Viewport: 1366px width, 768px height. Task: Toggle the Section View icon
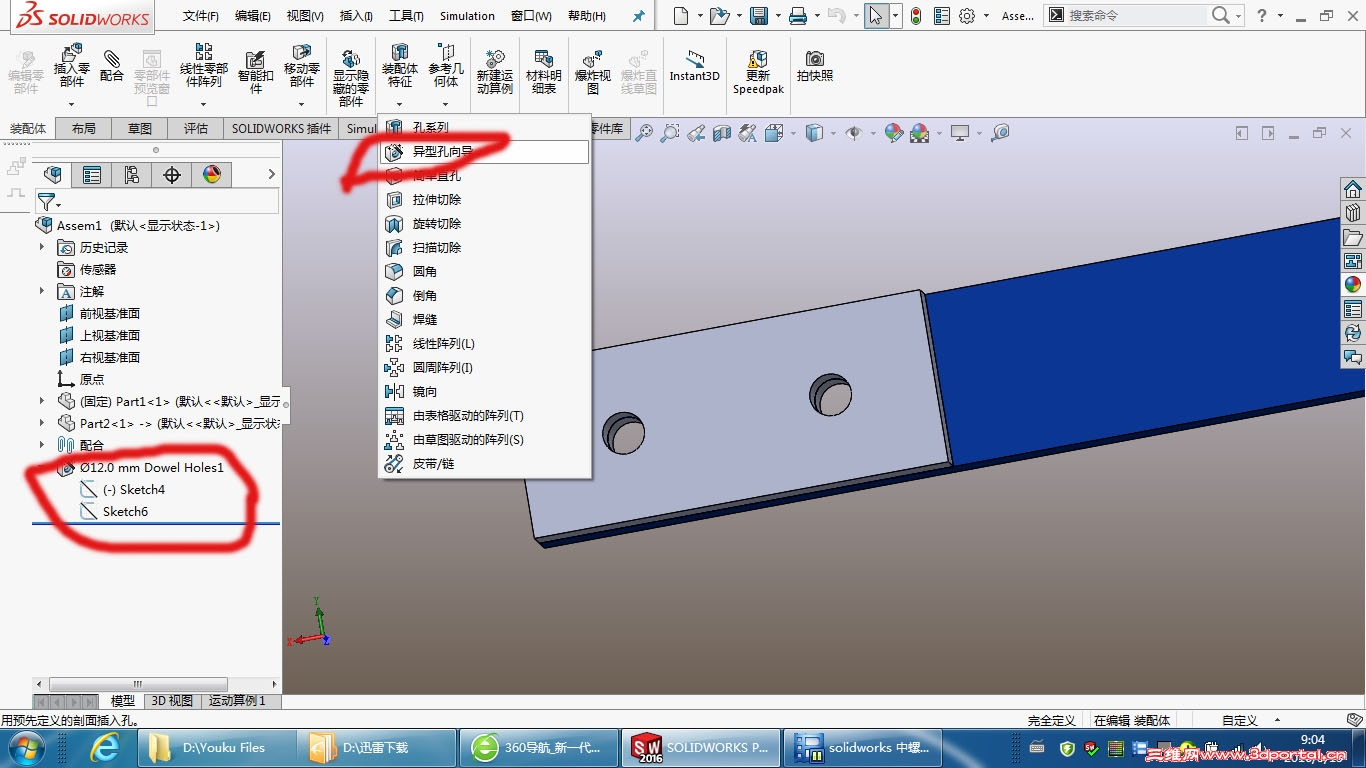click(722, 133)
